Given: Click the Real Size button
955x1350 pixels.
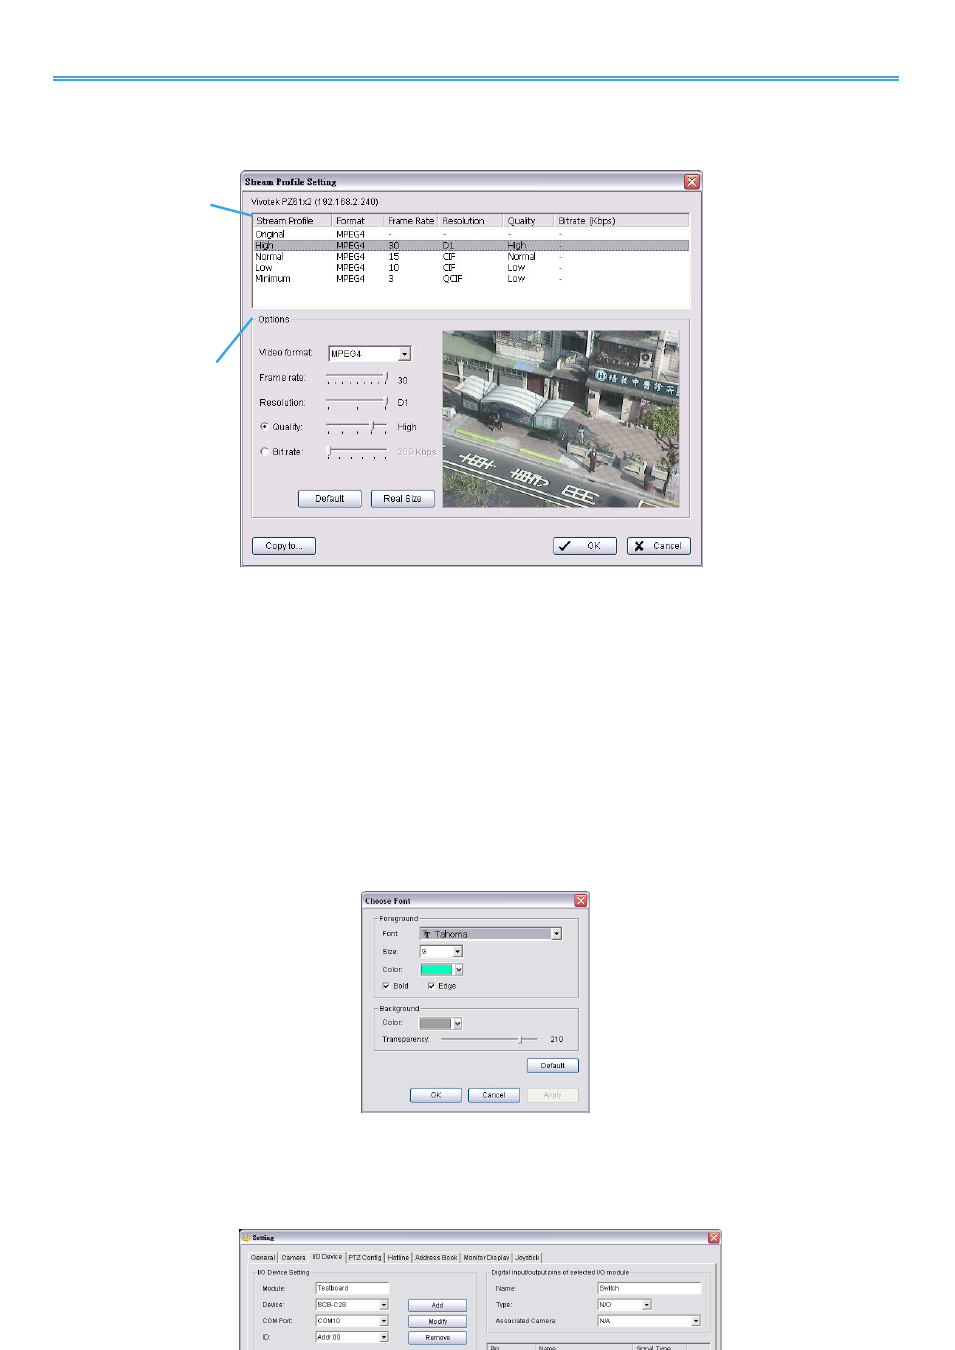Looking at the screenshot, I should click(403, 499).
